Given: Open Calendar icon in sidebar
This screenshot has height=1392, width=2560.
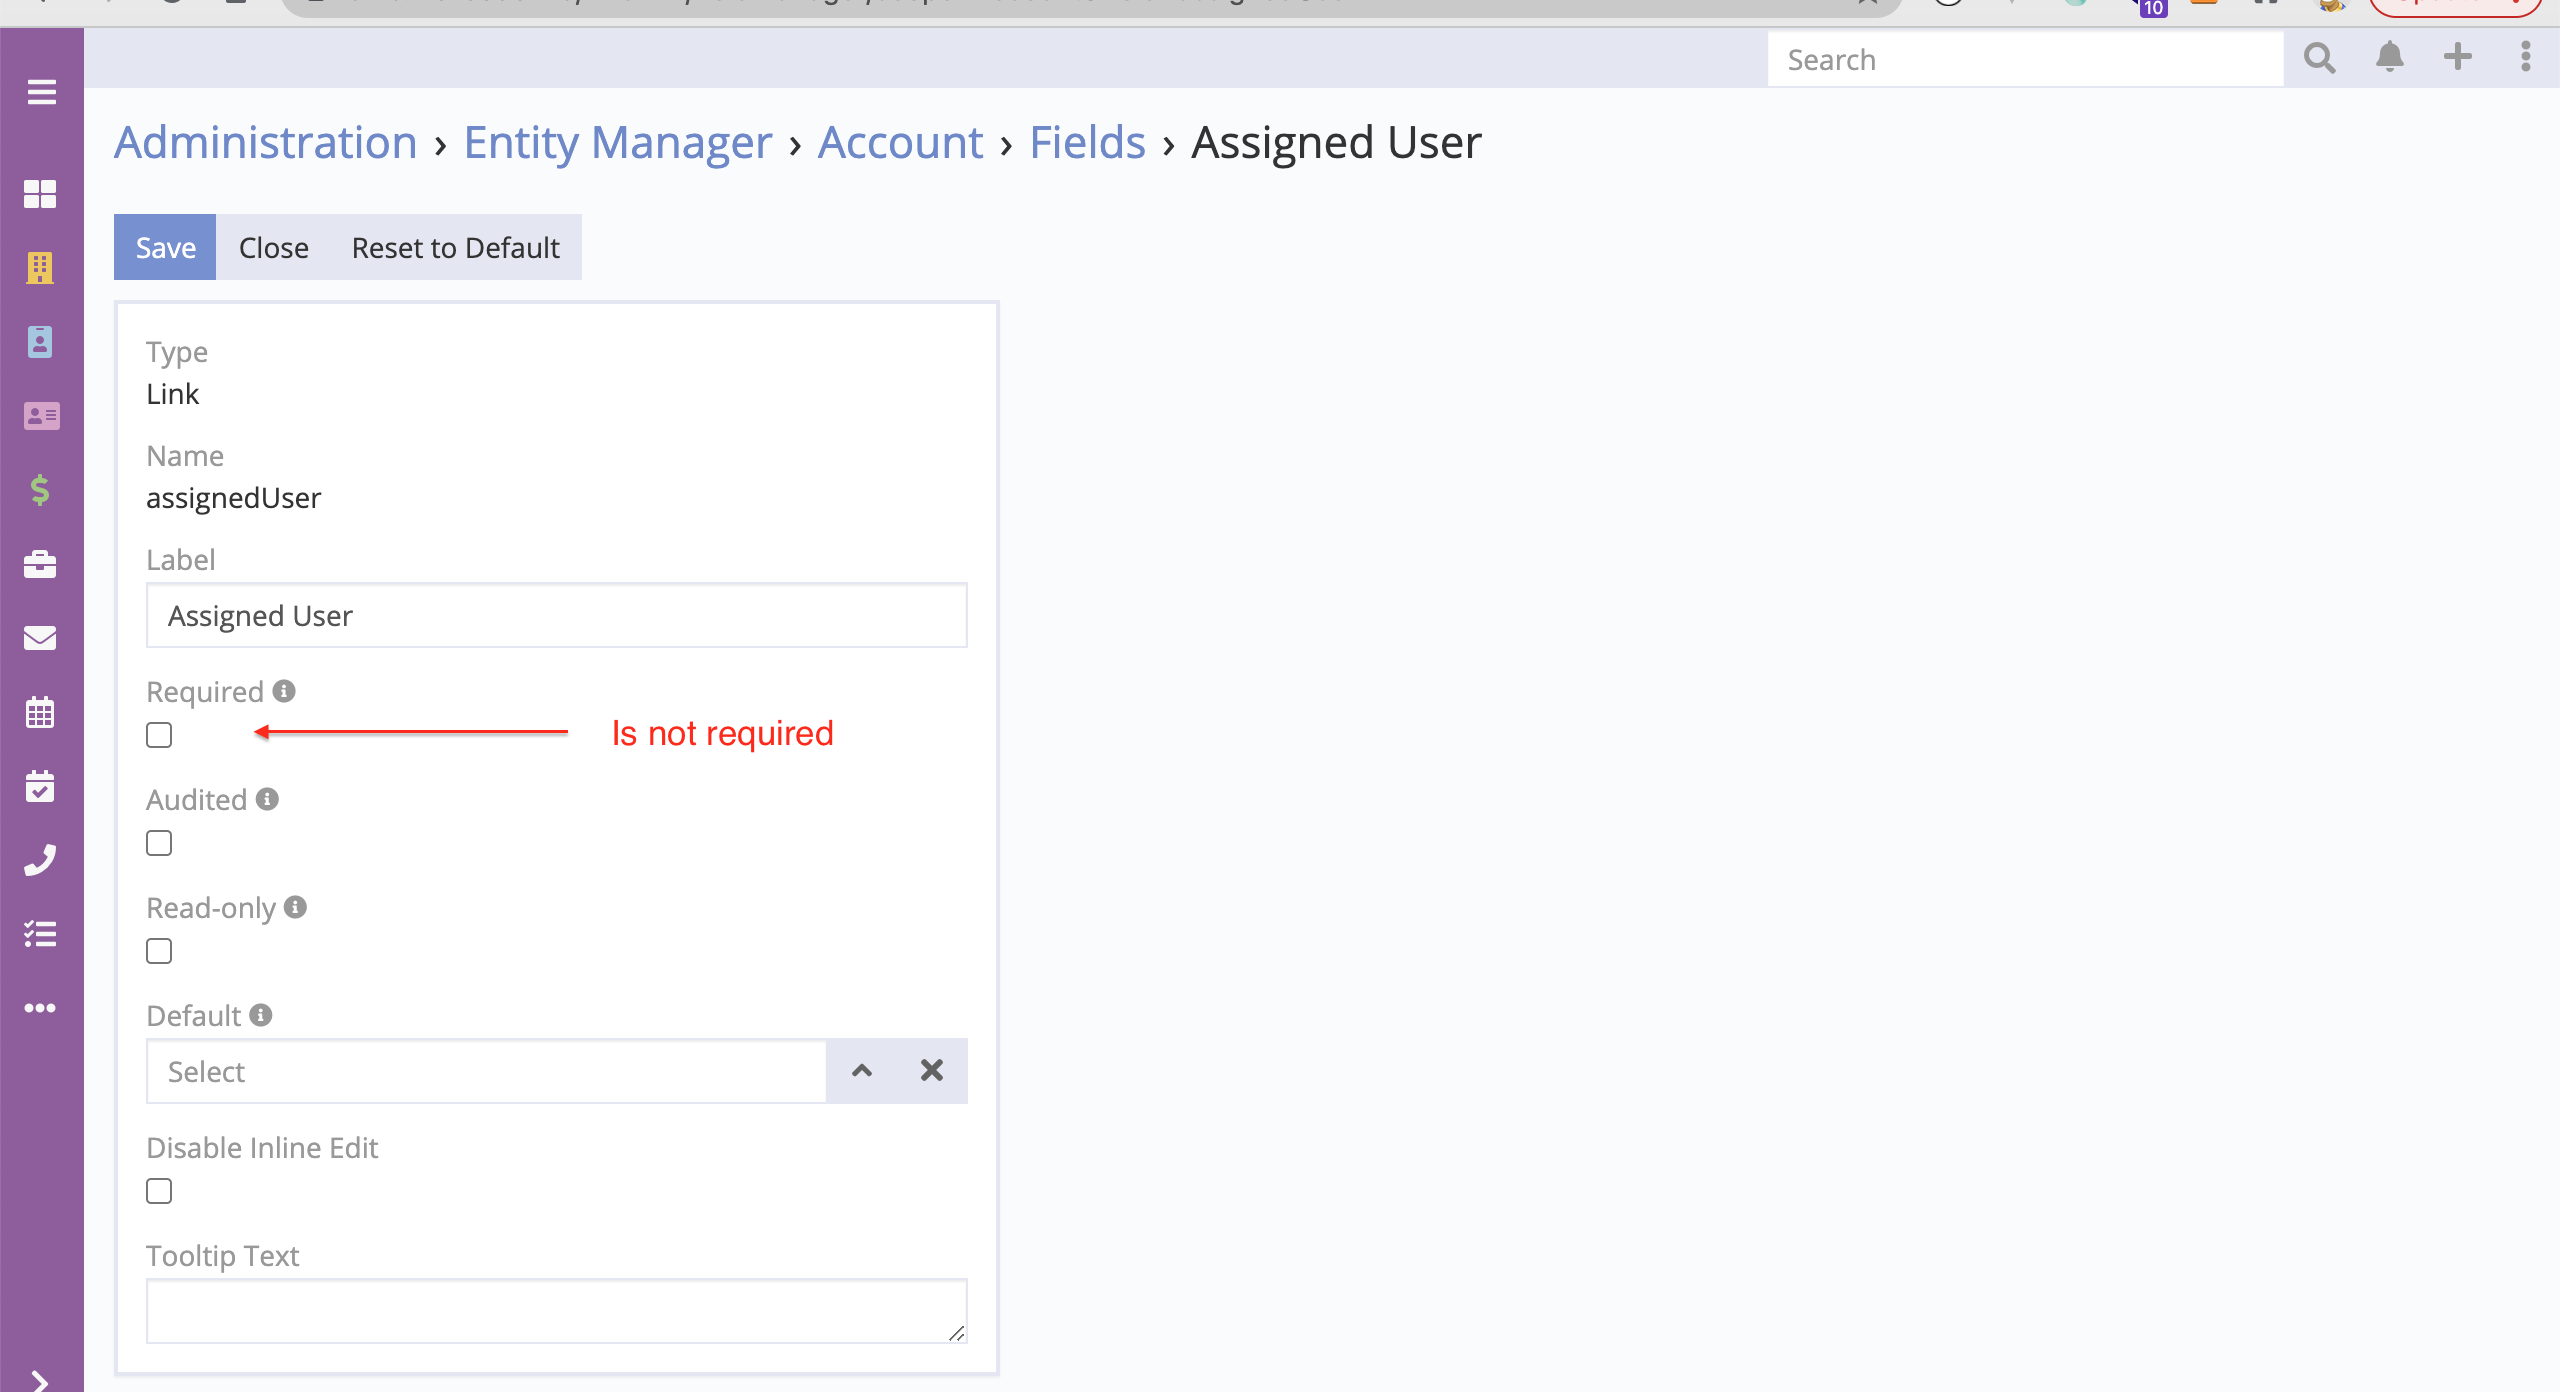Looking at the screenshot, I should click(x=40, y=712).
